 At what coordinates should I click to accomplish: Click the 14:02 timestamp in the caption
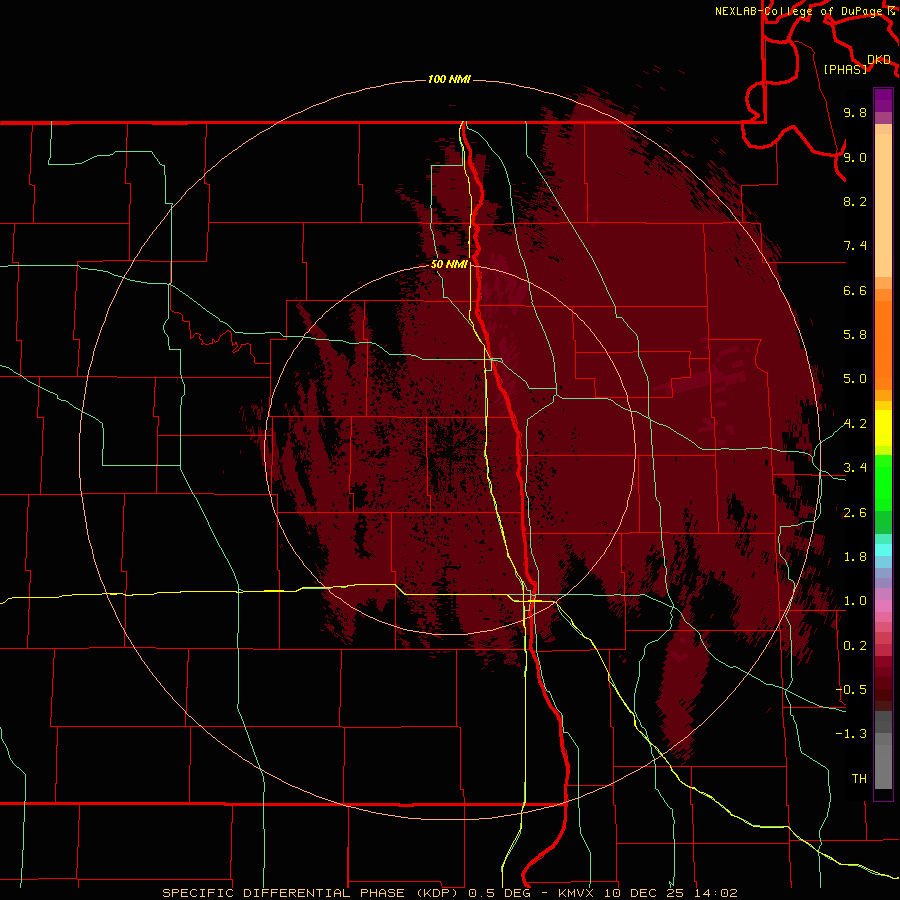click(714, 893)
